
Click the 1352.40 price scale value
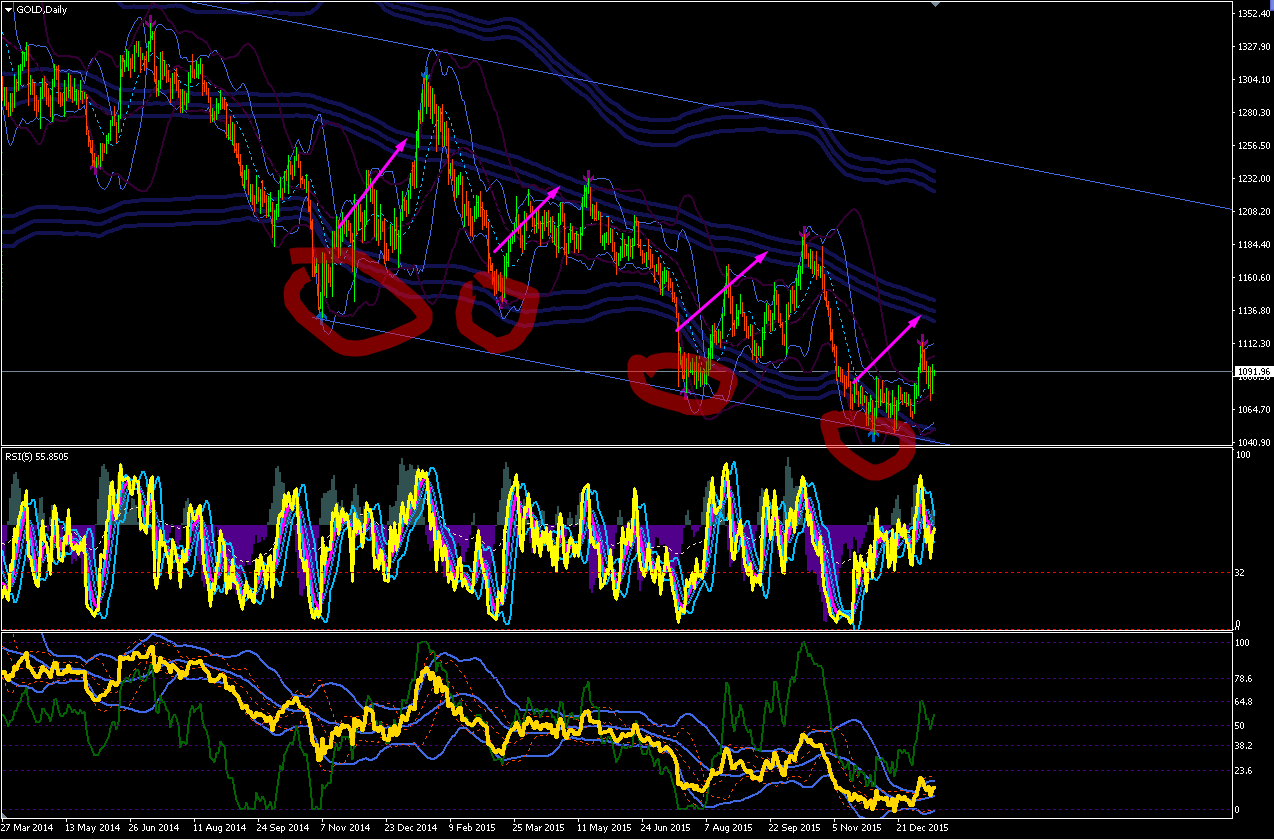pos(1253,14)
